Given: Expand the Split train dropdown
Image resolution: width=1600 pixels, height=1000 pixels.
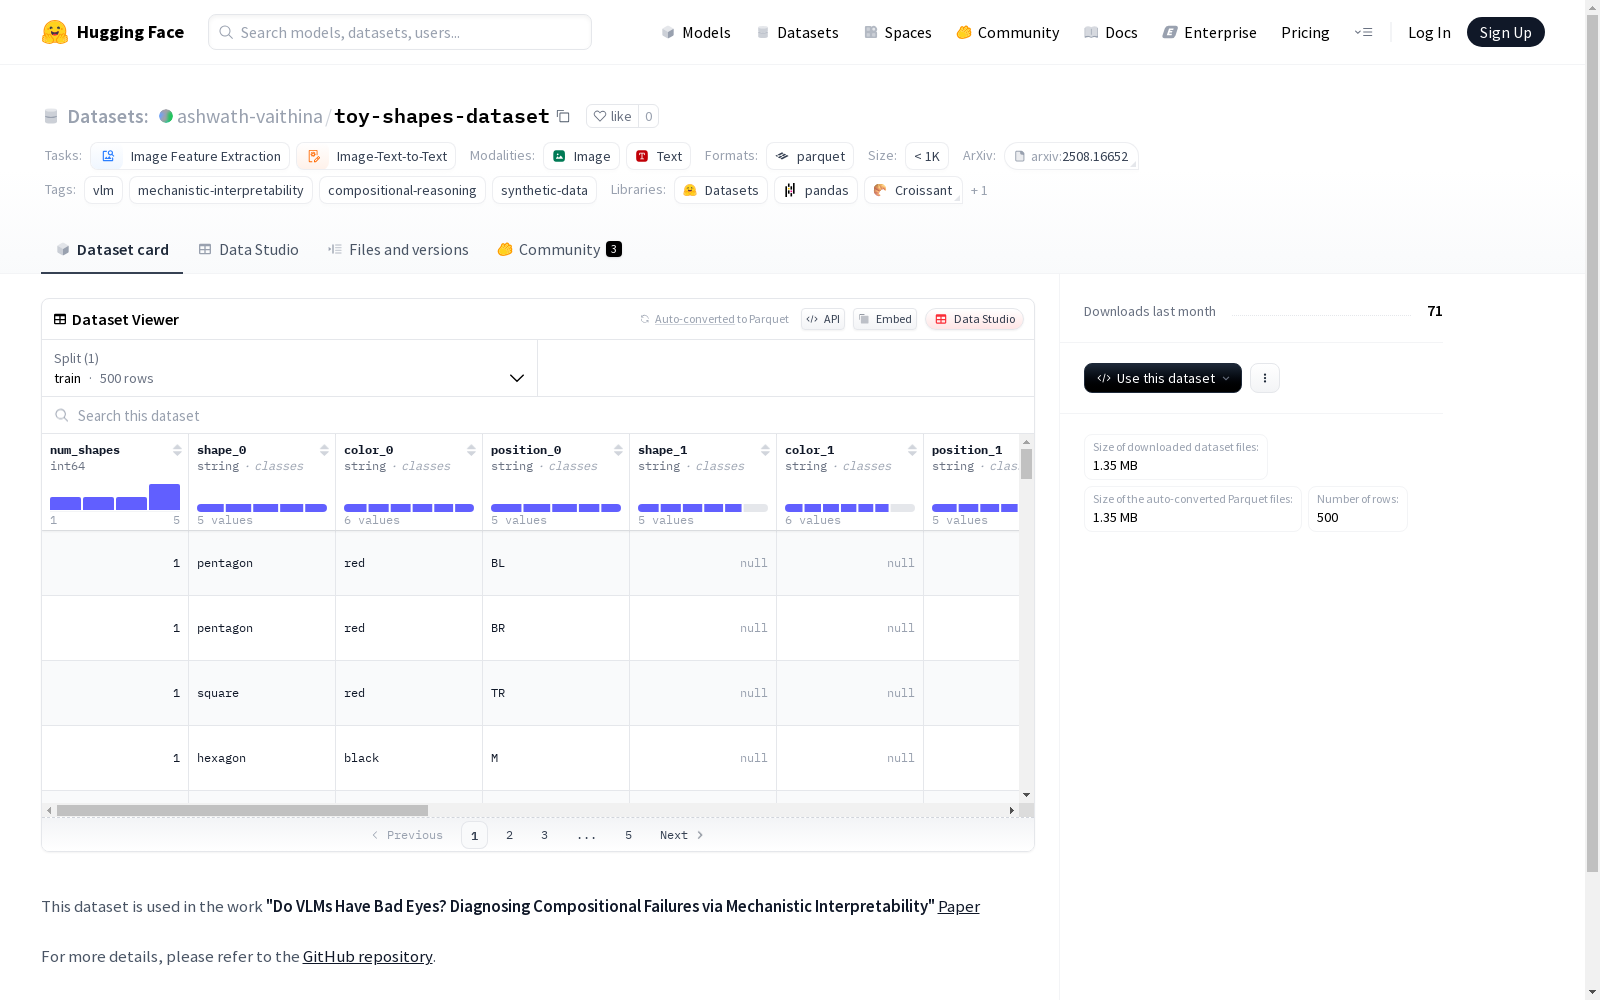Looking at the screenshot, I should pyautogui.click(x=290, y=368).
